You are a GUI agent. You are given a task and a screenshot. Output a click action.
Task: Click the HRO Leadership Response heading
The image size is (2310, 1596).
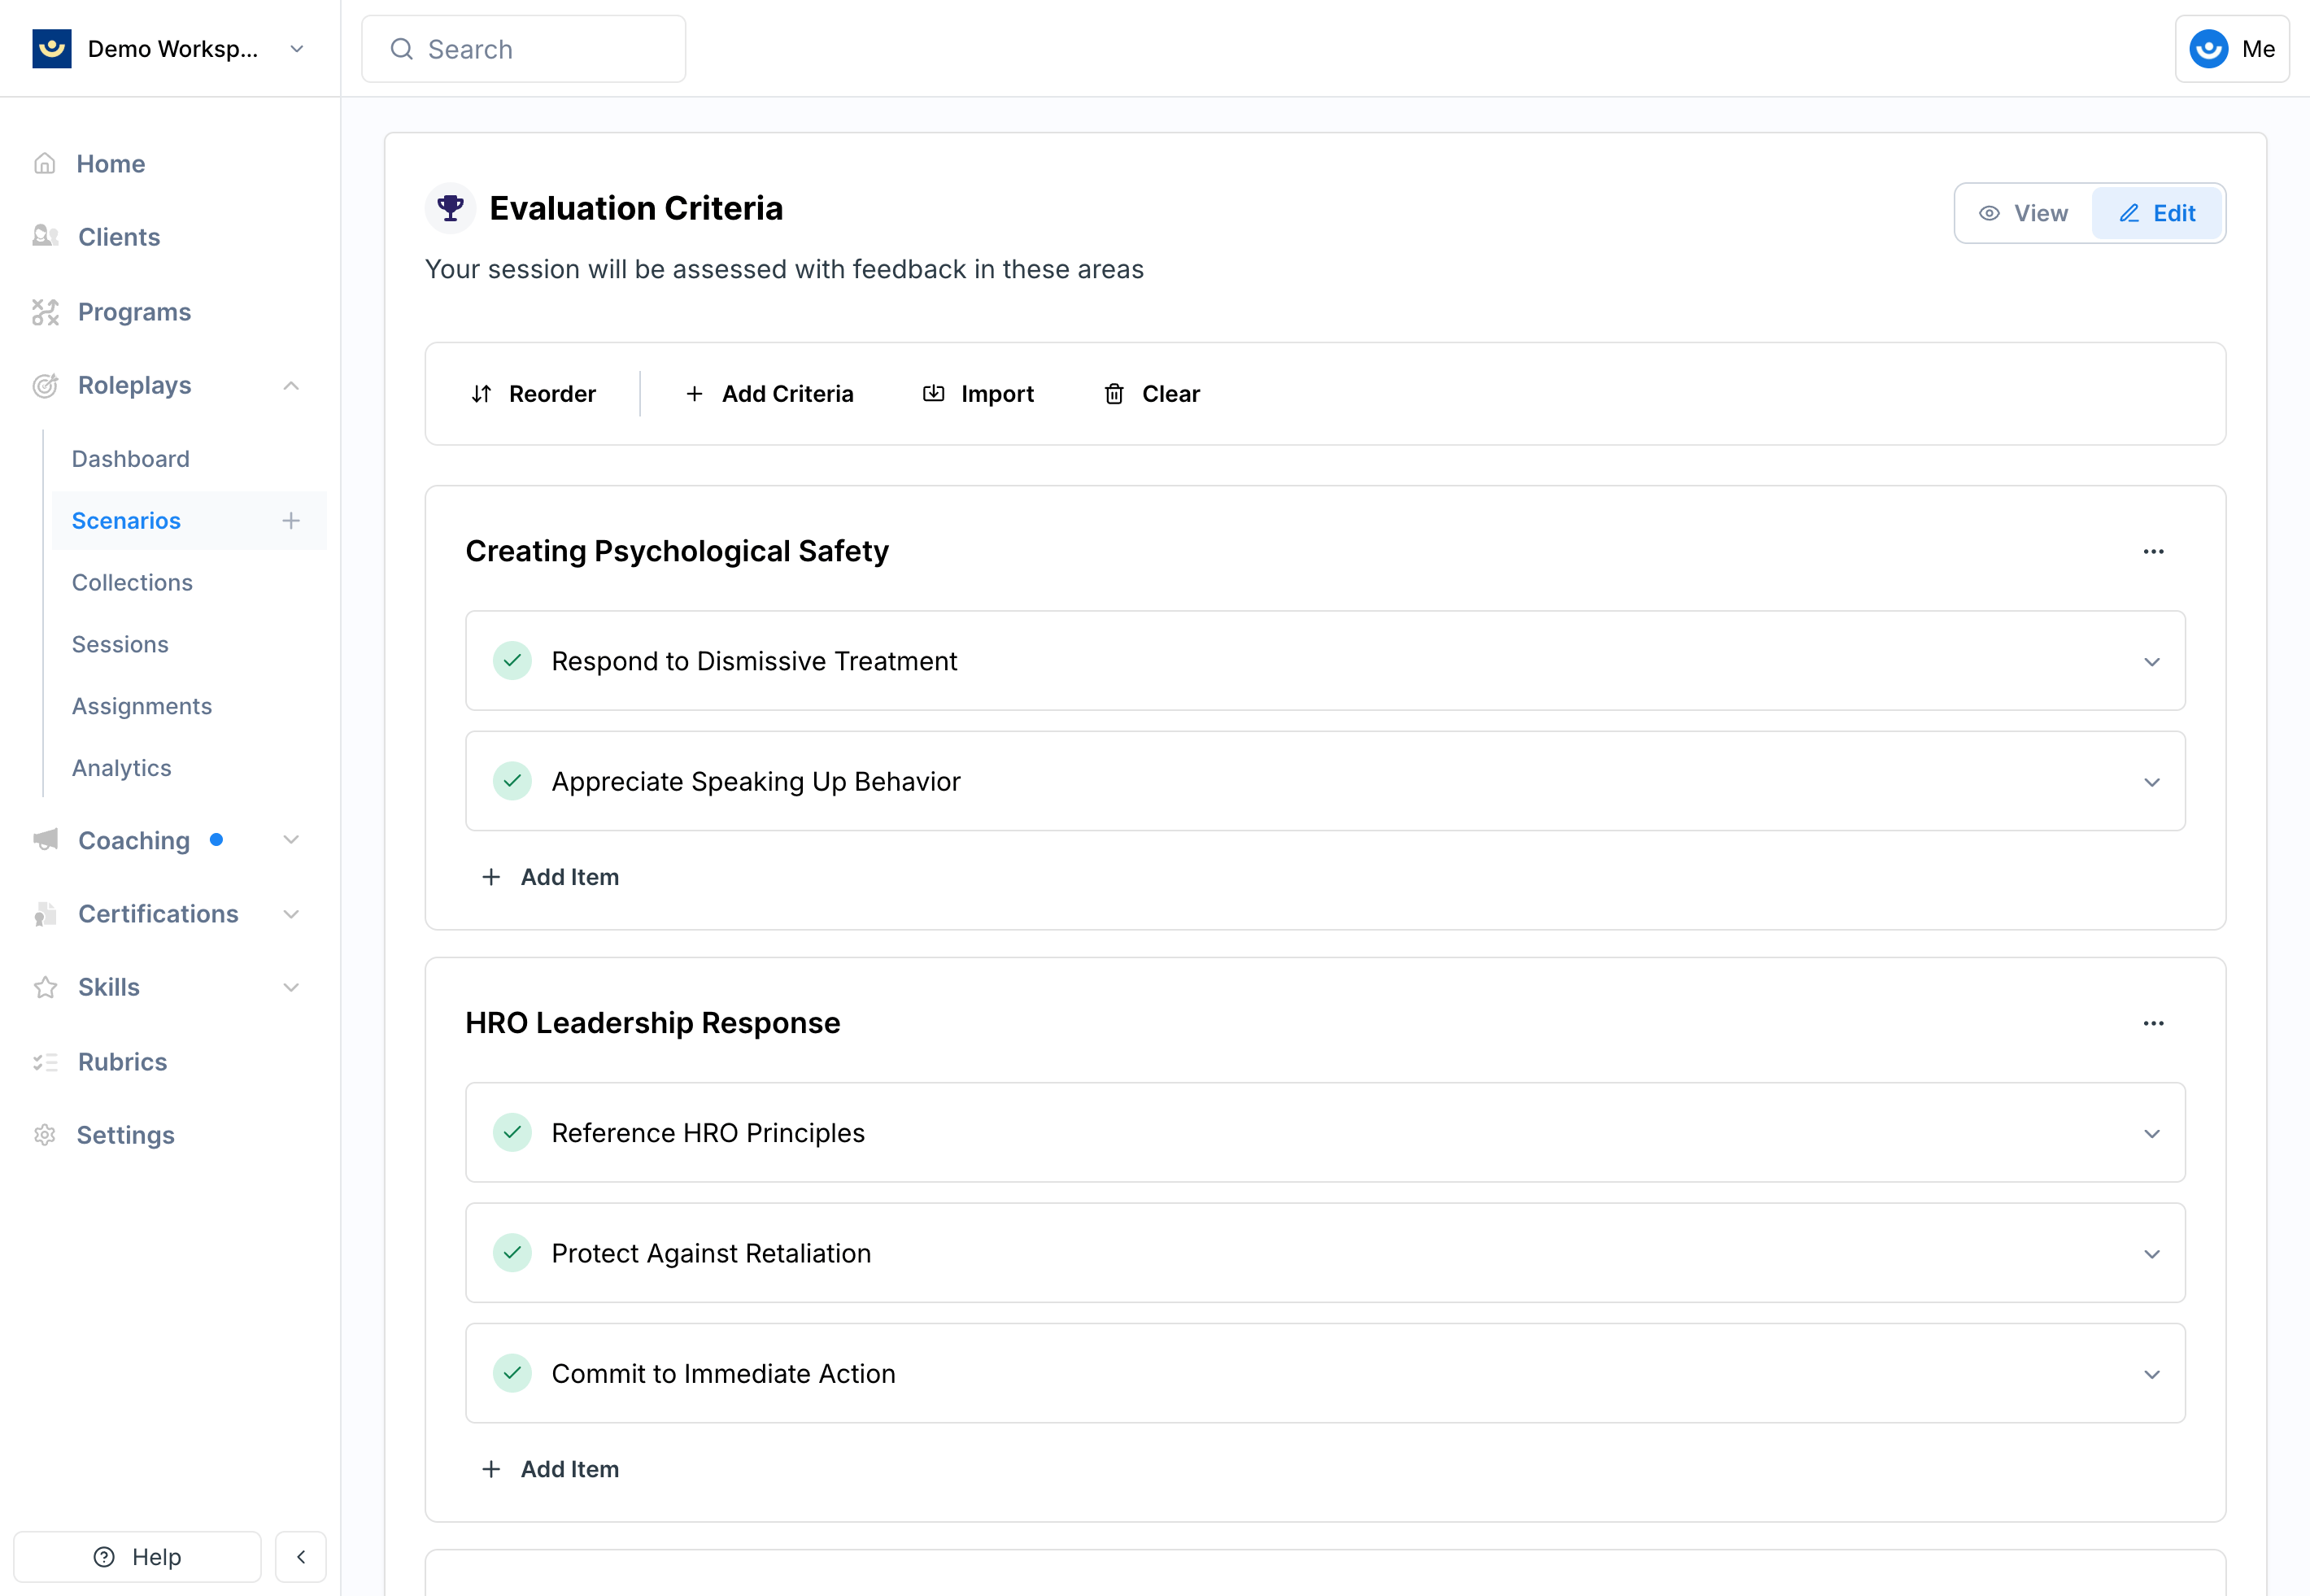coord(653,1023)
